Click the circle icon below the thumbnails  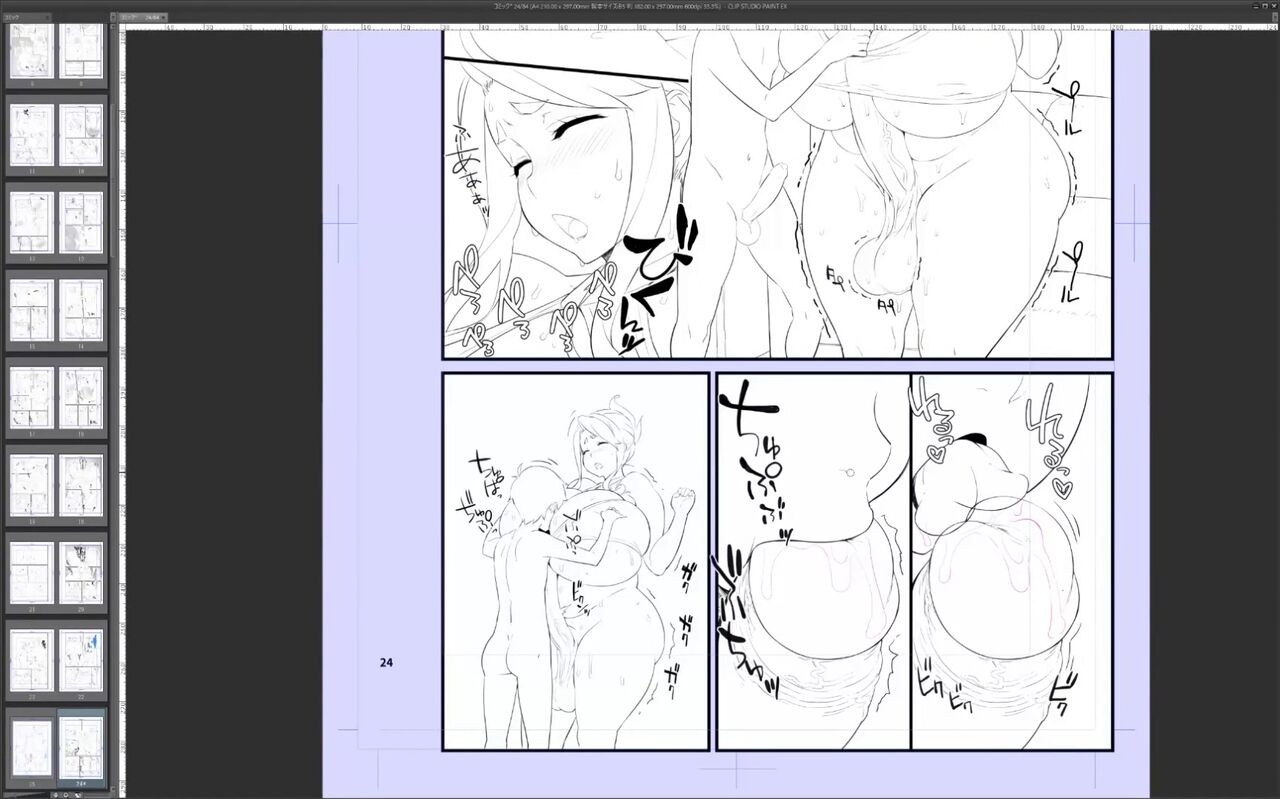(x=67, y=795)
